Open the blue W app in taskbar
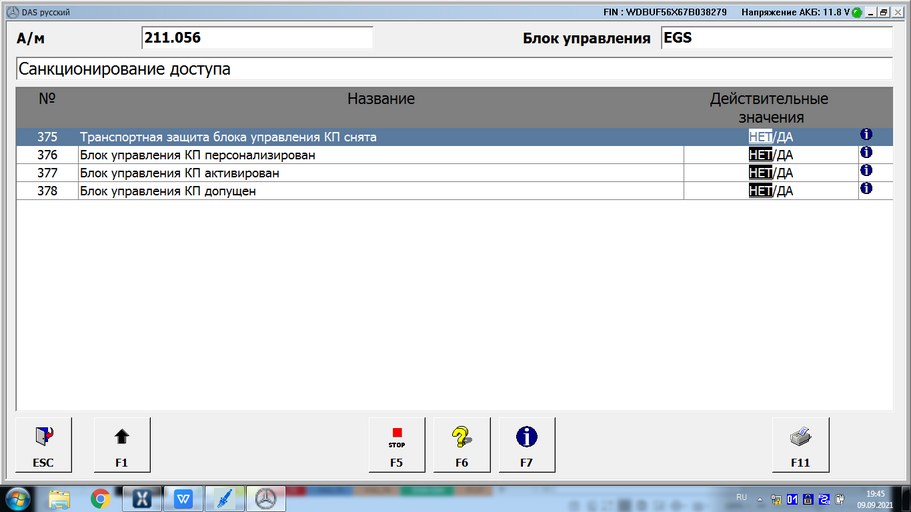 183,499
